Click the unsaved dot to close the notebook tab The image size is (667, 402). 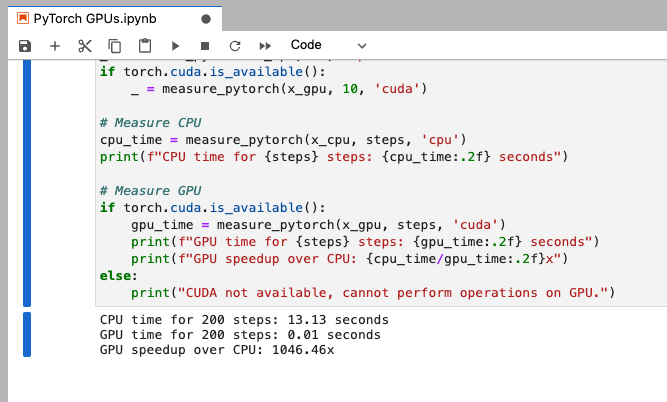(x=206, y=18)
